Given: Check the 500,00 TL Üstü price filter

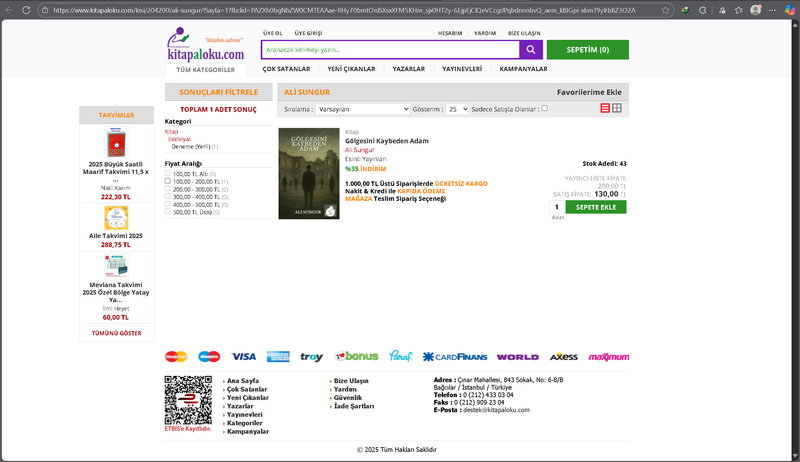Looking at the screenshot, I should pyautogui.click(x=168, y=211).
